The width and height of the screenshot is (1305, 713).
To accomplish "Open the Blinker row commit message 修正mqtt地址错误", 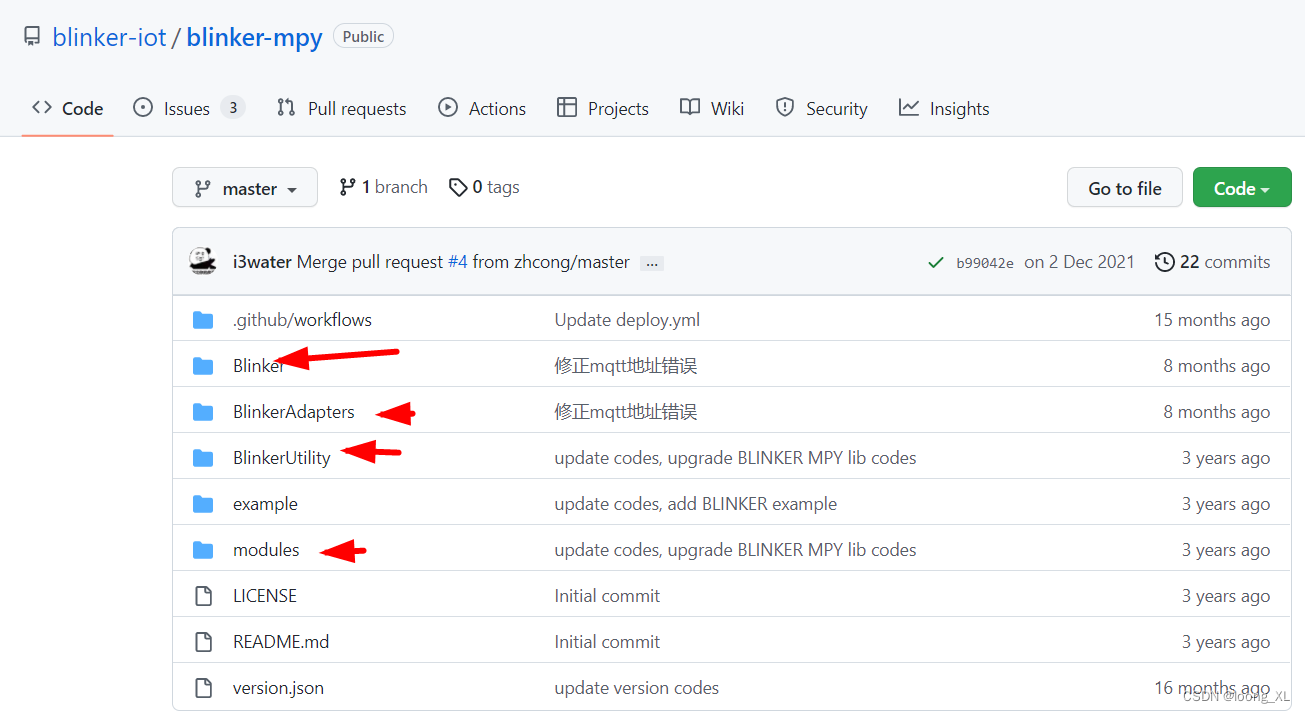I will (x=626, y=366).
